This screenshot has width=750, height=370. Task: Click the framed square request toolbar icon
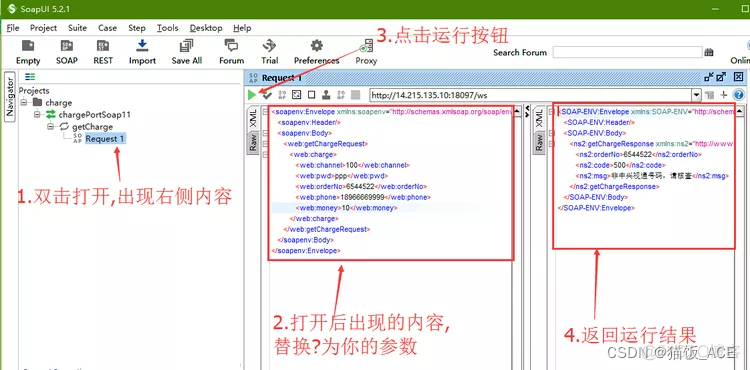pyautogui.click(x=297, y=95)
